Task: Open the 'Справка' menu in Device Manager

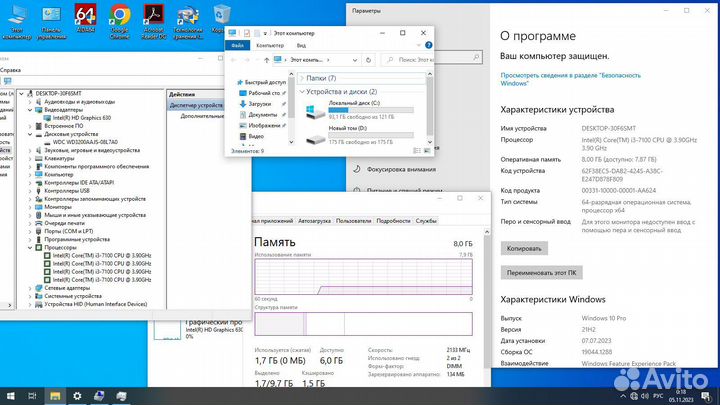Action: (x=11, y=70)
